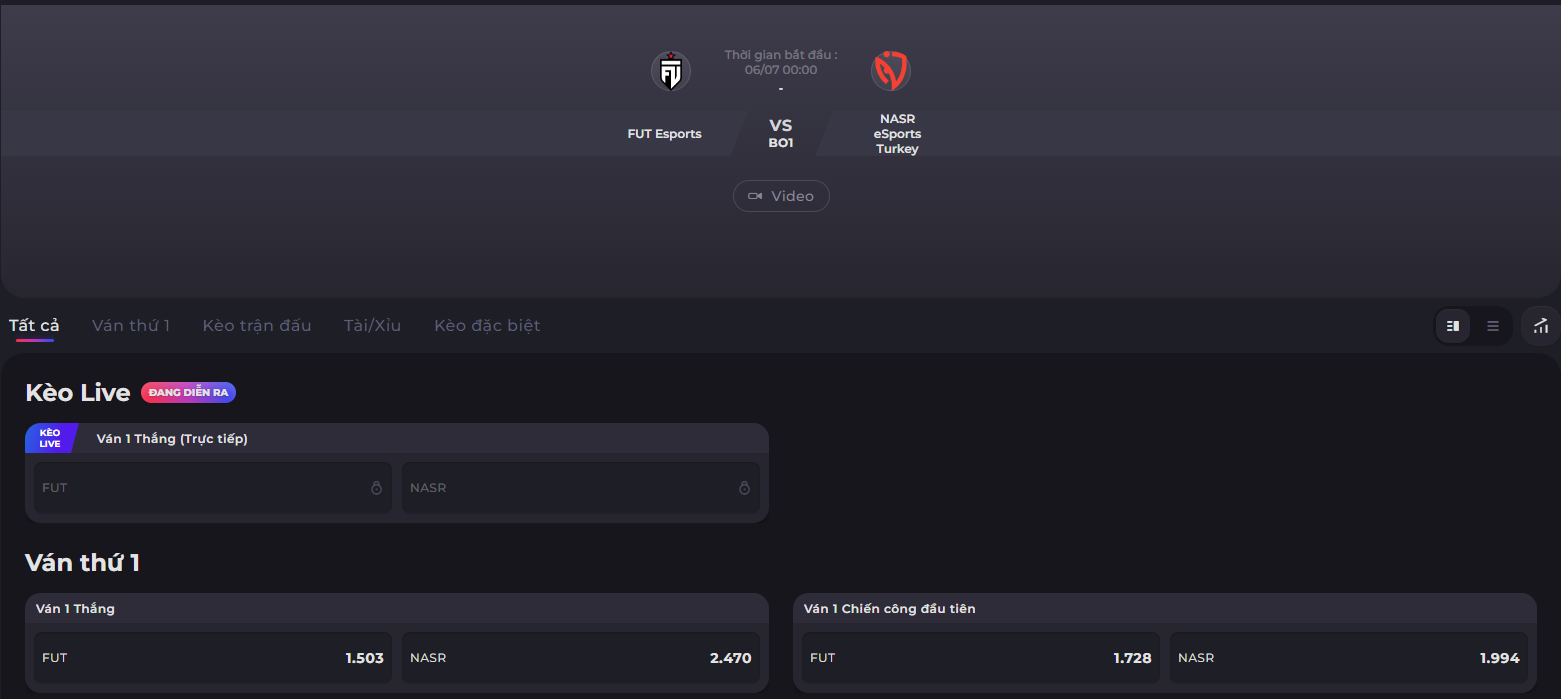Screen dimensions: 1561x699
Task: Switch to the single list layout view
Action: tap(1493, 326)
